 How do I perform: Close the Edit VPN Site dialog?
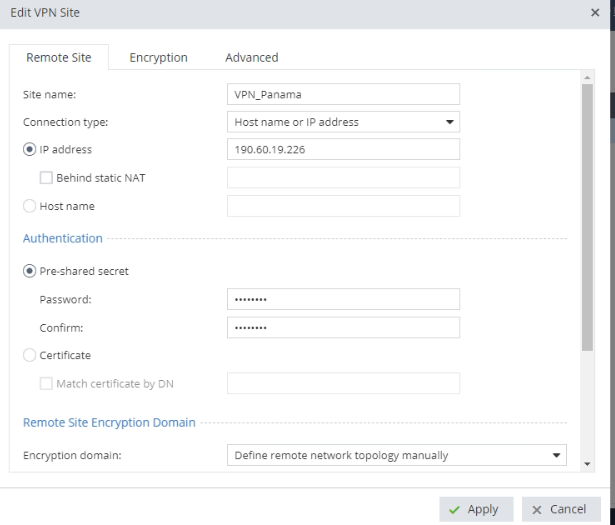click(x=595, y=12)
